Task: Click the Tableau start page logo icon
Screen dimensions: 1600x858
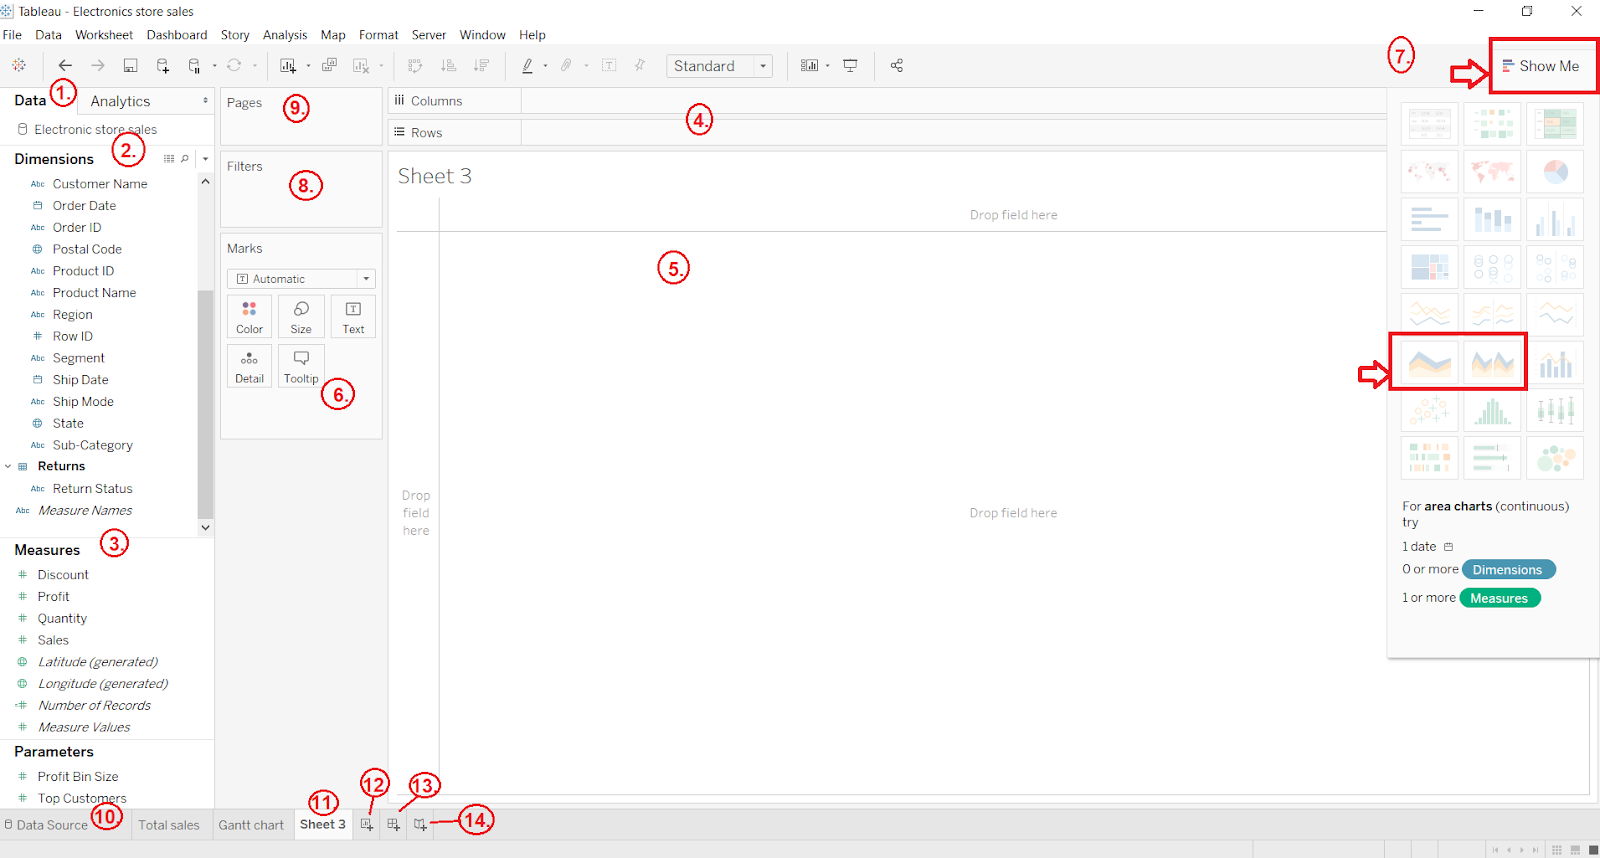Action: point(19,66)
